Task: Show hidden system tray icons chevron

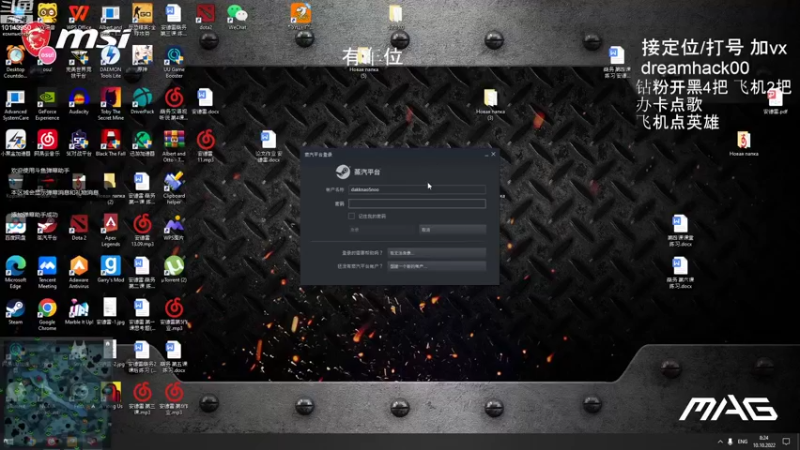Action: coord(720,441)
